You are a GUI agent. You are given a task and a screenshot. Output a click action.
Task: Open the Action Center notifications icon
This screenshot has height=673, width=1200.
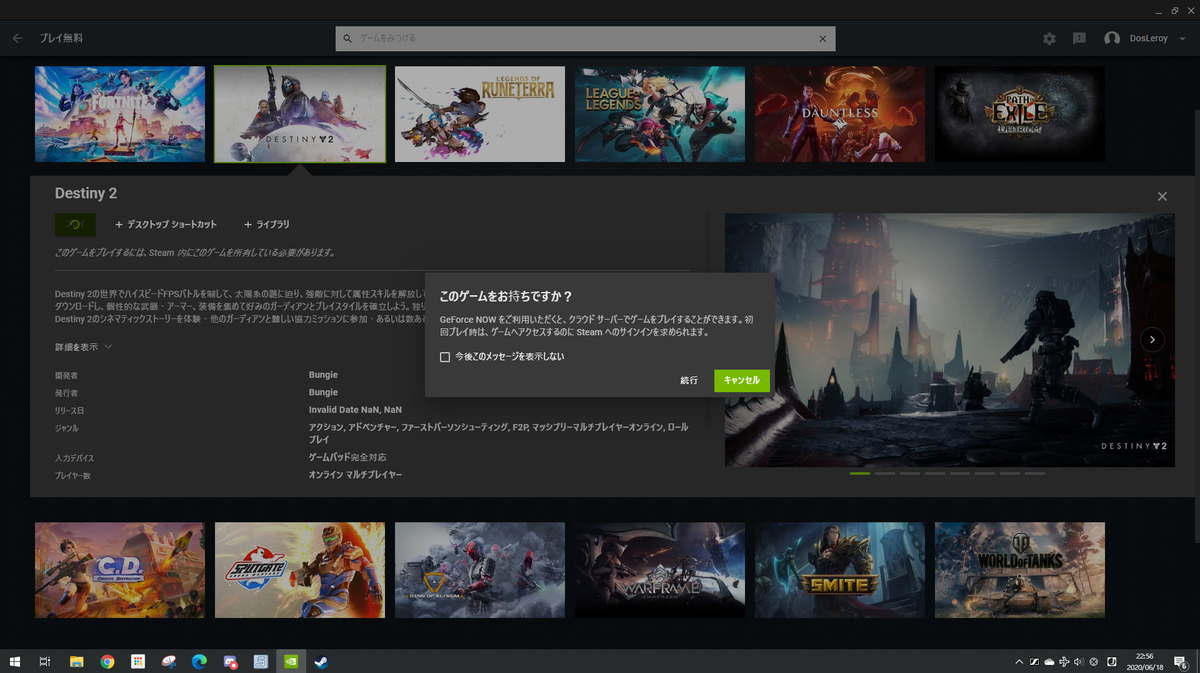coord(1182,661)
